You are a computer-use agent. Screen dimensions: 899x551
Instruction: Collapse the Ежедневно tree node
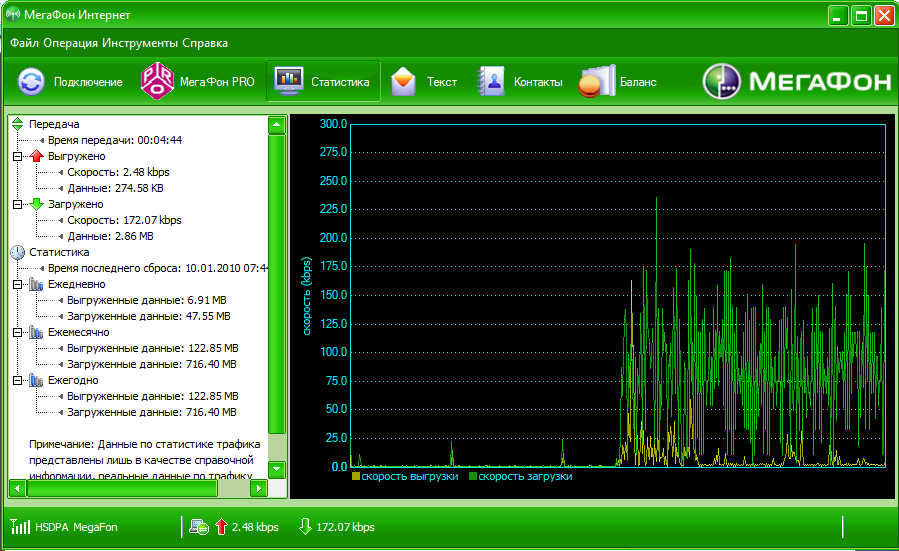(18, 284)
